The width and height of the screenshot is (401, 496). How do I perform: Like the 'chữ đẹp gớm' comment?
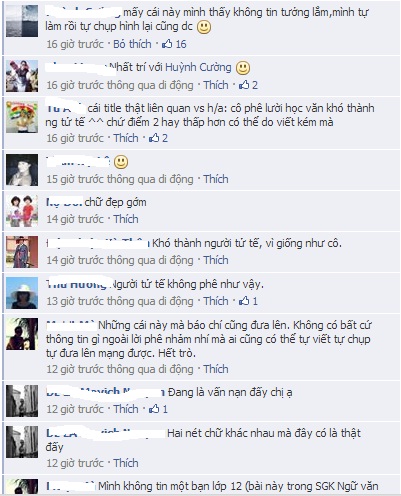(126, 219)
